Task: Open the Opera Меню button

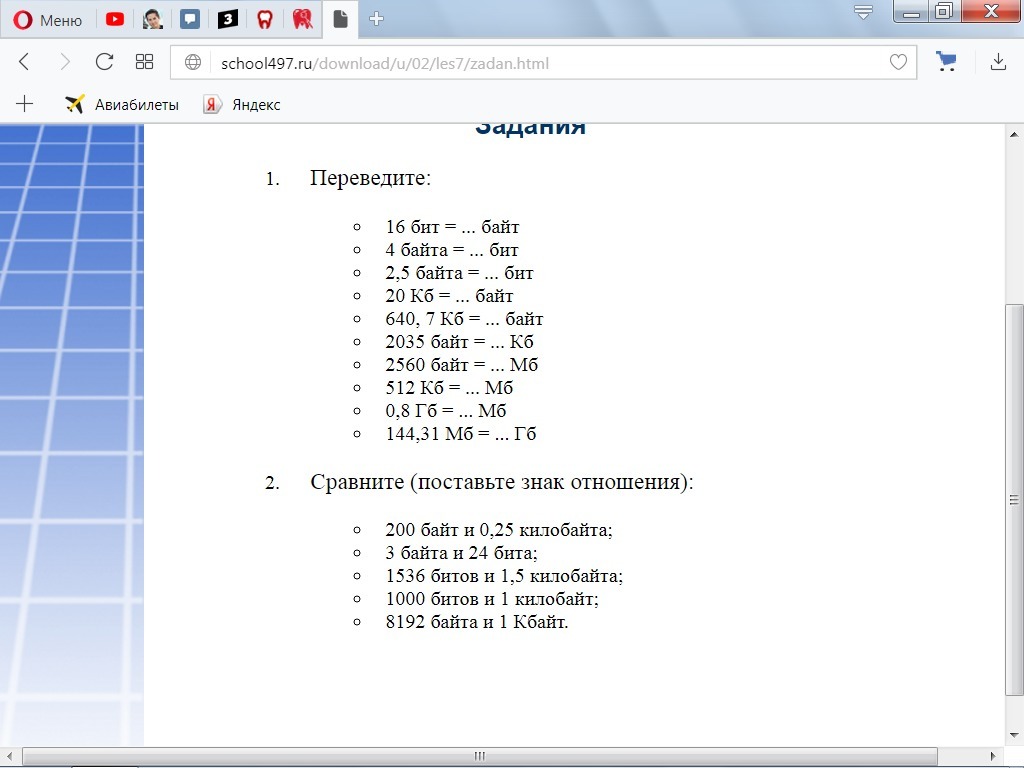Action: pyautogui.click(x=48, y=20)
